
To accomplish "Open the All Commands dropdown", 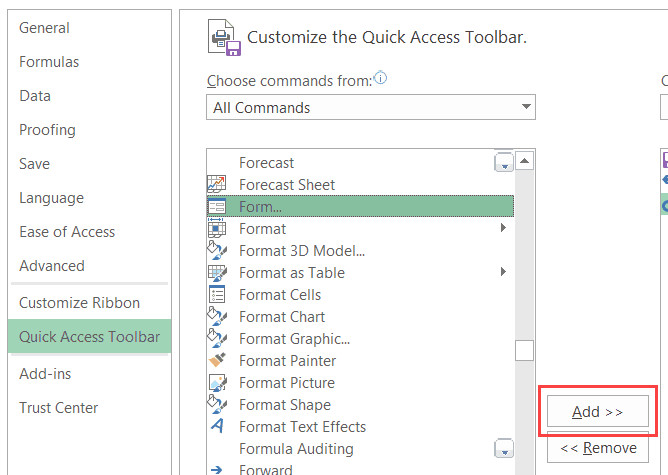I will [x=371, y=108].
